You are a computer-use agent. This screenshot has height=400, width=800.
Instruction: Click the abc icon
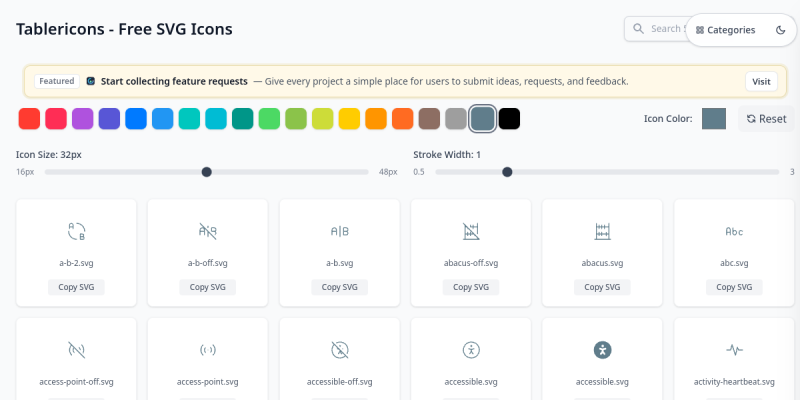(734, 231)
